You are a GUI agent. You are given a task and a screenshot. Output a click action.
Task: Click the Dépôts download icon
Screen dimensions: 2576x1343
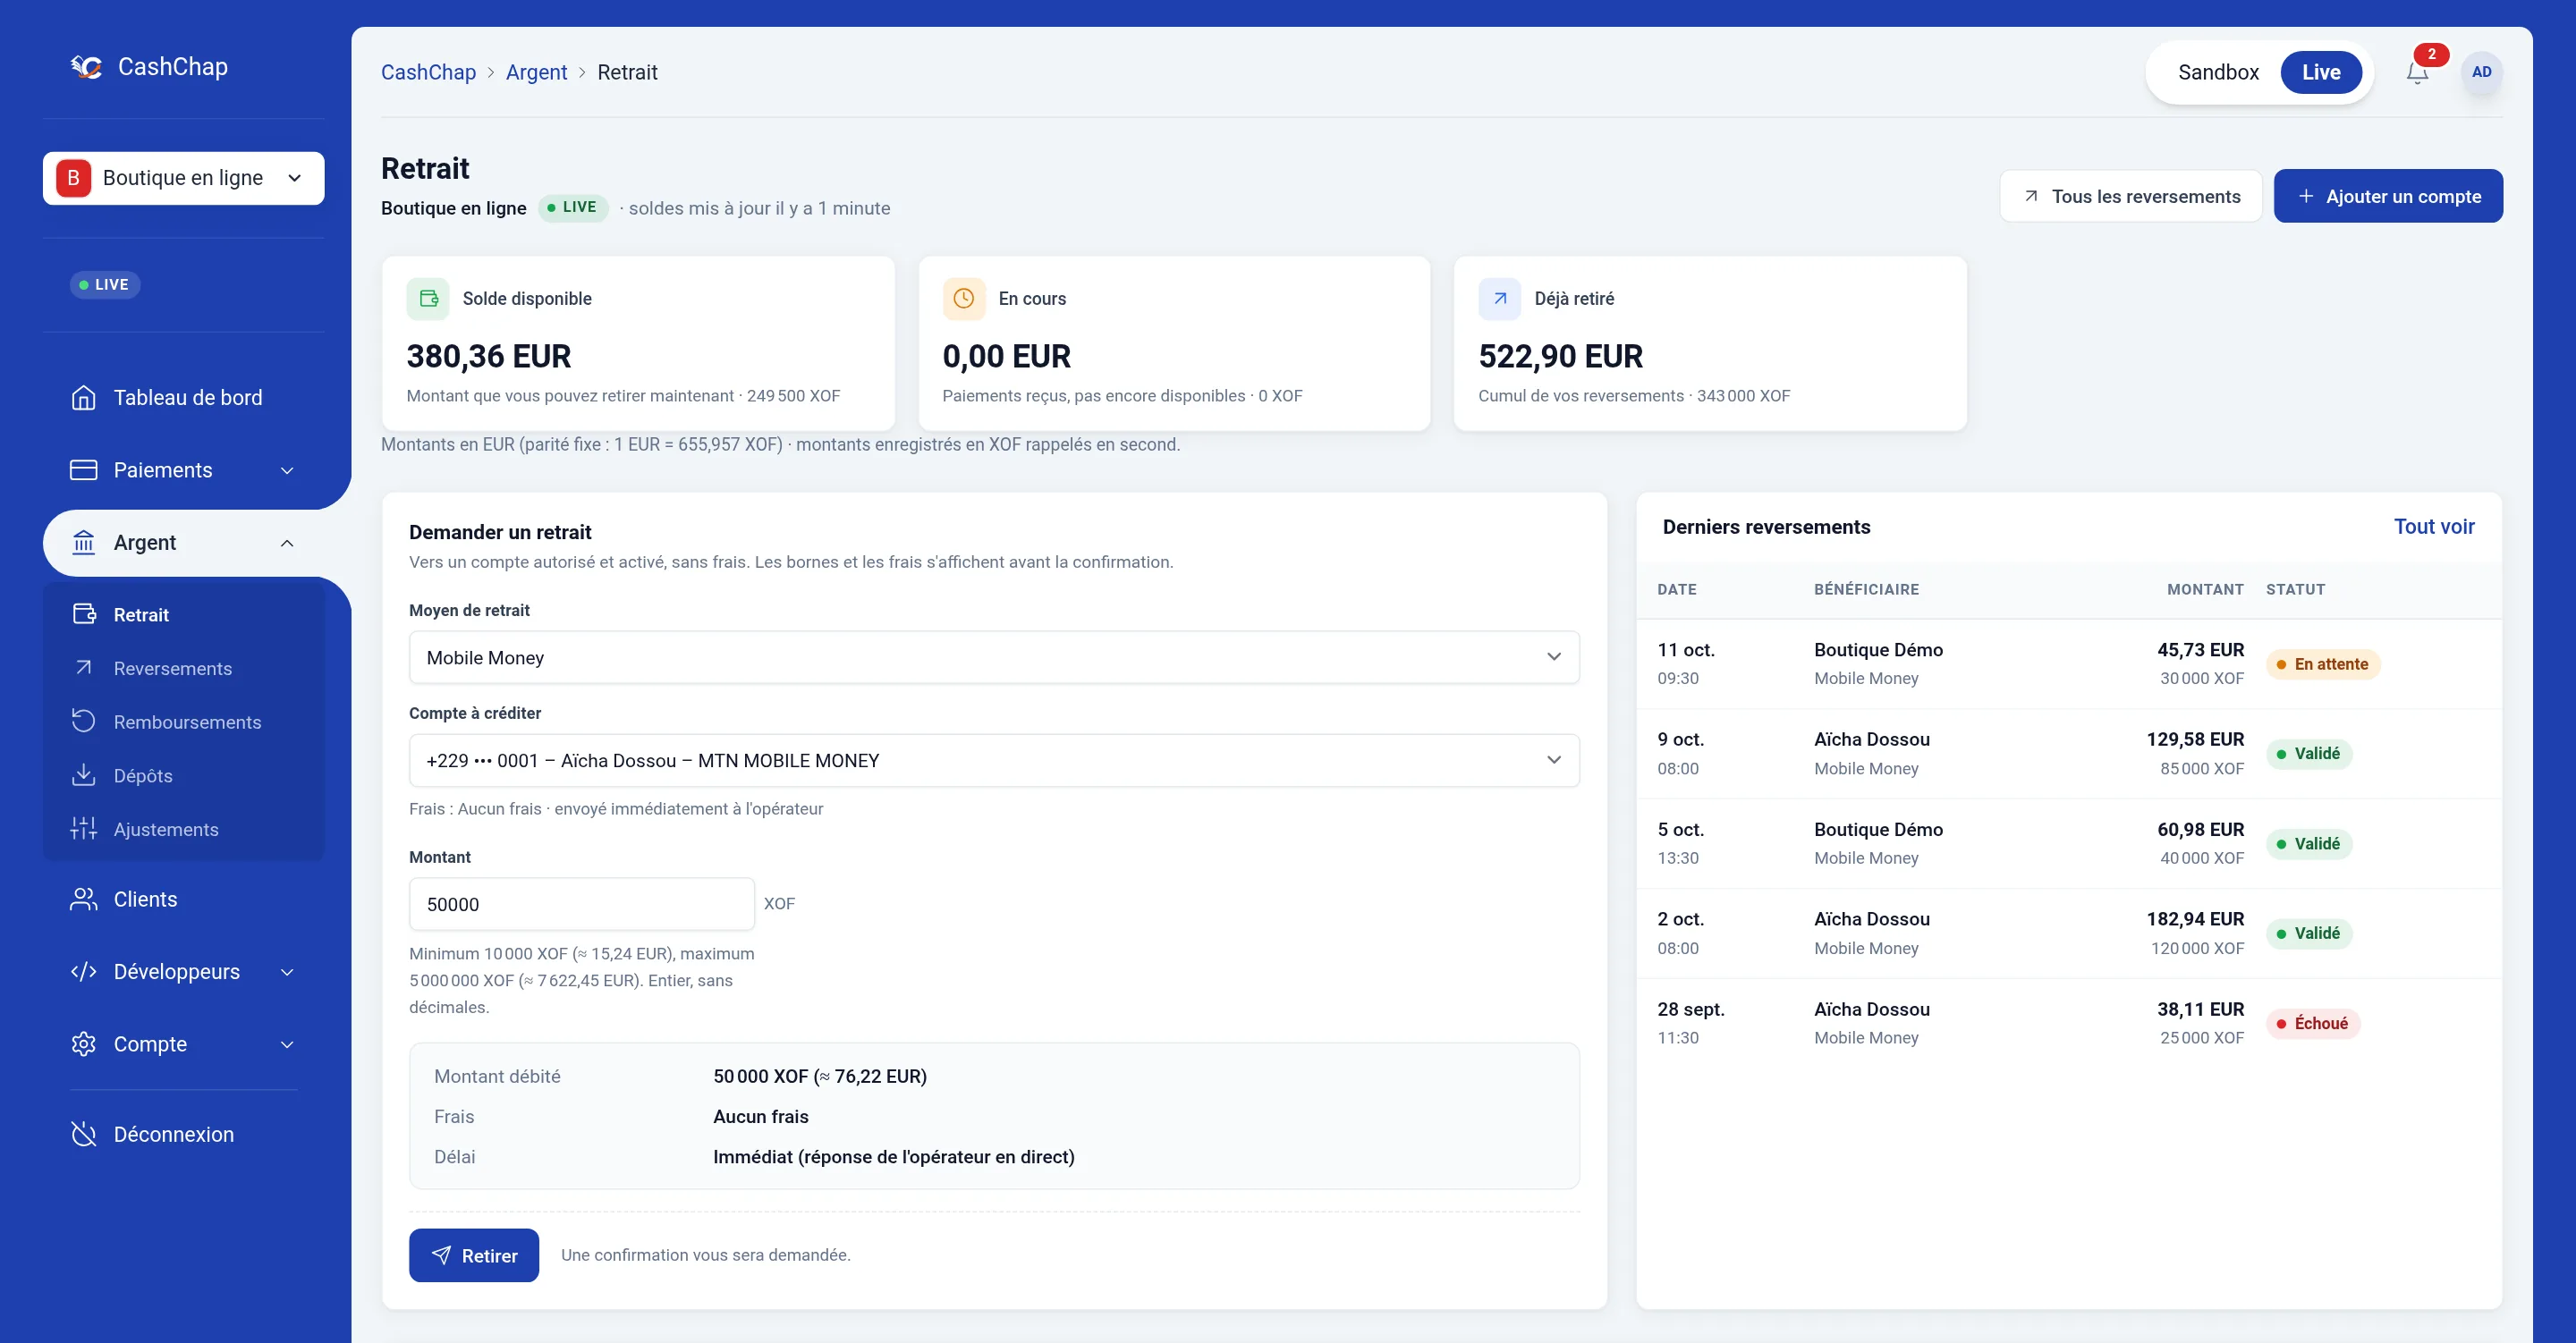[x=84, y=775]
